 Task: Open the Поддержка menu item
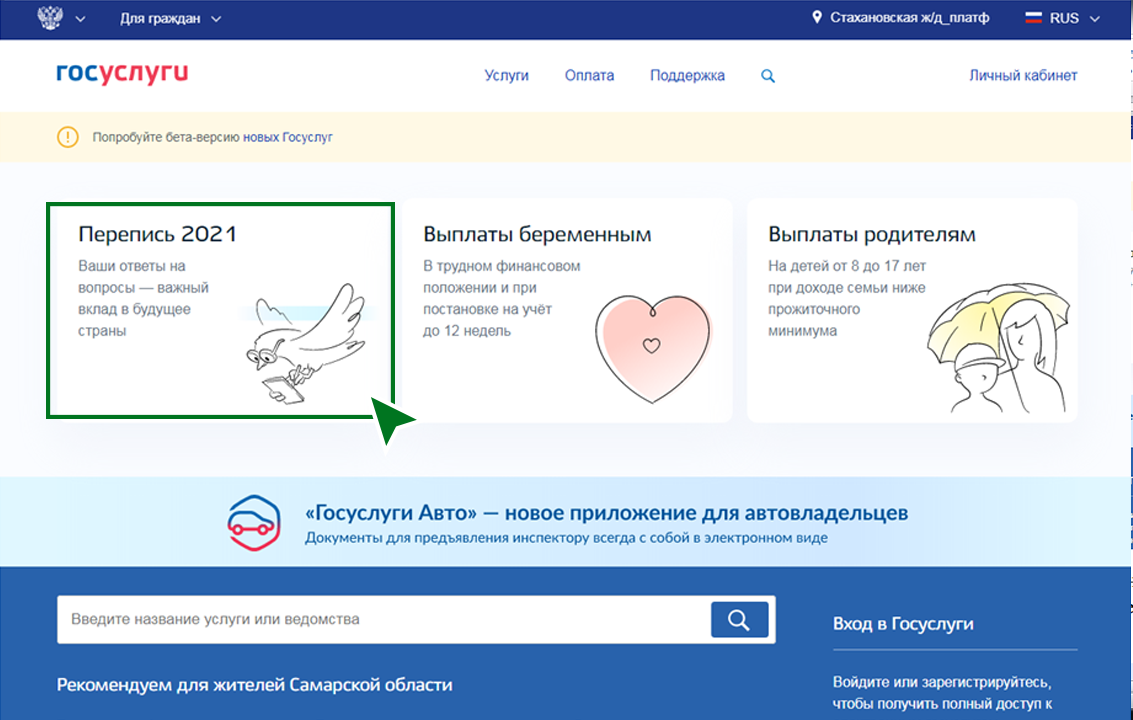[687, 75]
